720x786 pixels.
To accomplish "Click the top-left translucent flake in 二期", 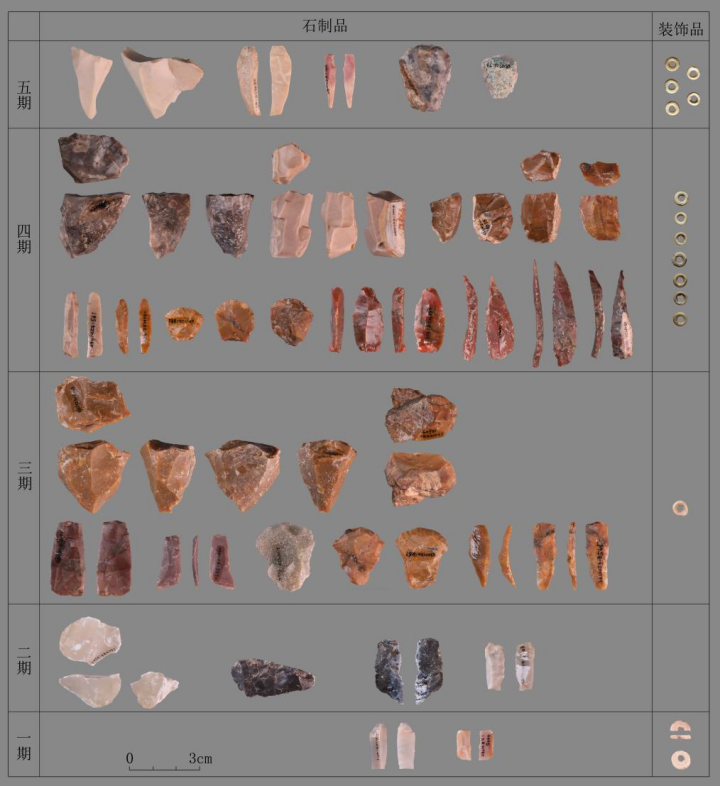I will click(90, 640).
